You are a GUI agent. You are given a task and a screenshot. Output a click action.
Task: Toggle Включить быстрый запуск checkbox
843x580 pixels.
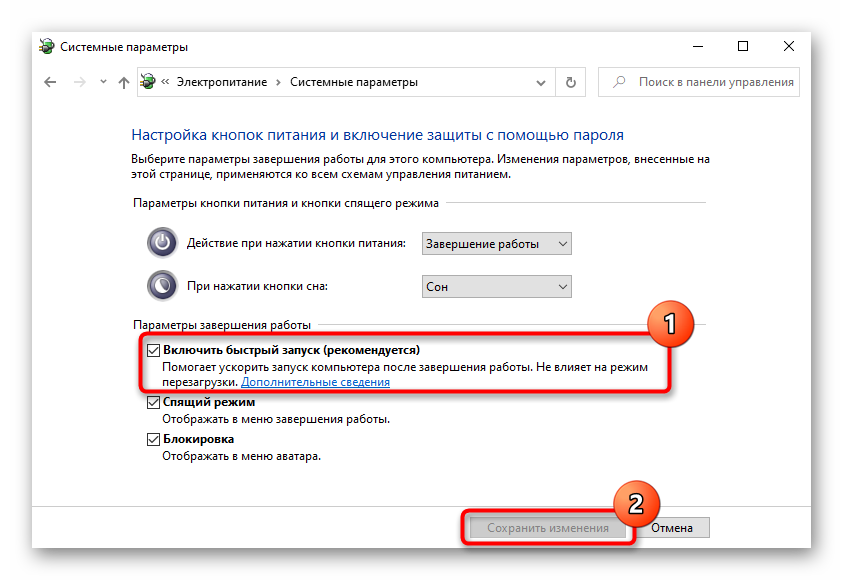click(154, 350)
